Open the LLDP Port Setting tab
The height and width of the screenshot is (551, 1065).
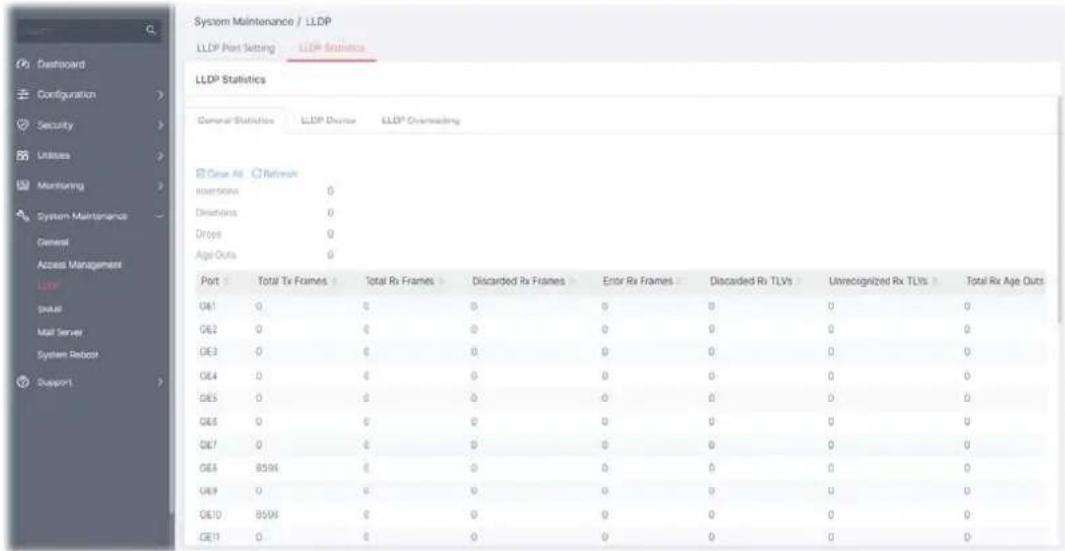click(235, 48)
